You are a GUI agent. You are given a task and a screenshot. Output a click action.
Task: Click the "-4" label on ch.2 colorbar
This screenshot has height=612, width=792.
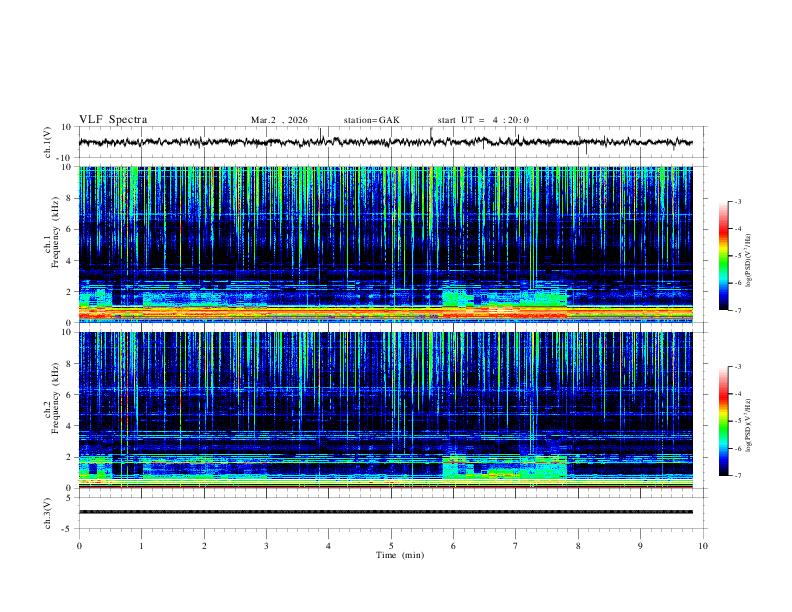pyautogui.click(x=737, y=394)
